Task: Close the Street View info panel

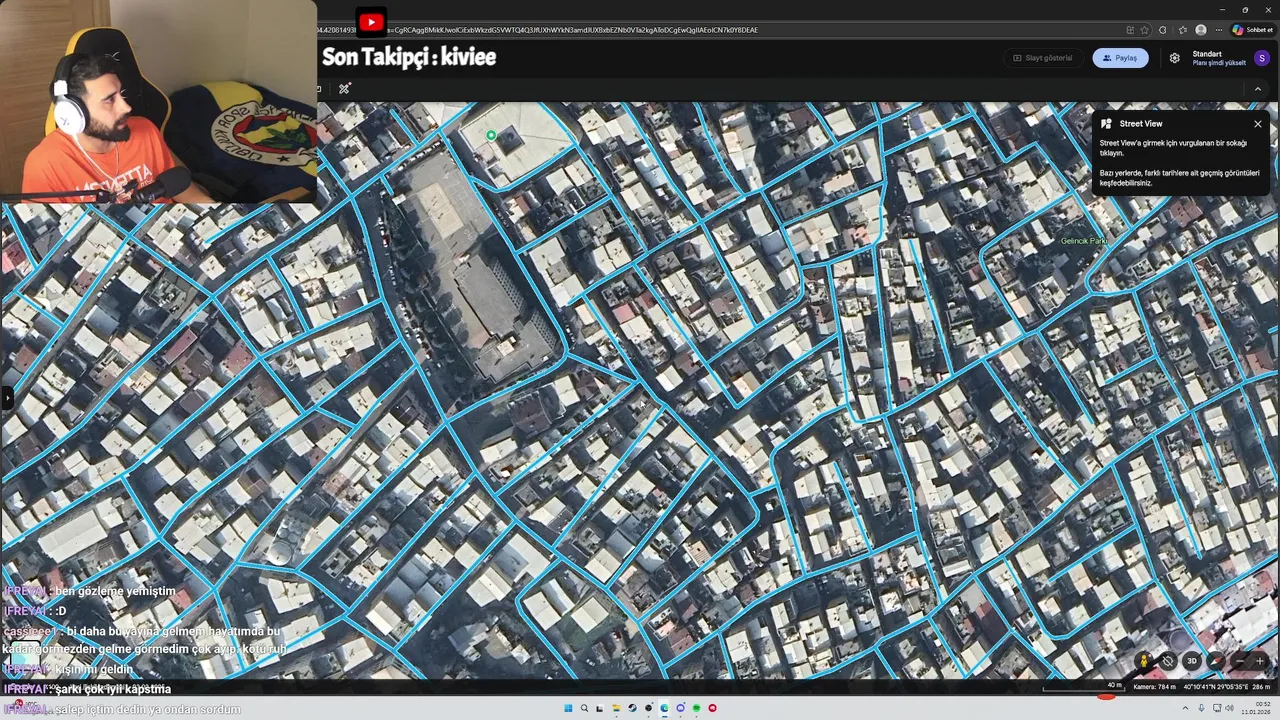Action: (1258, 124)
